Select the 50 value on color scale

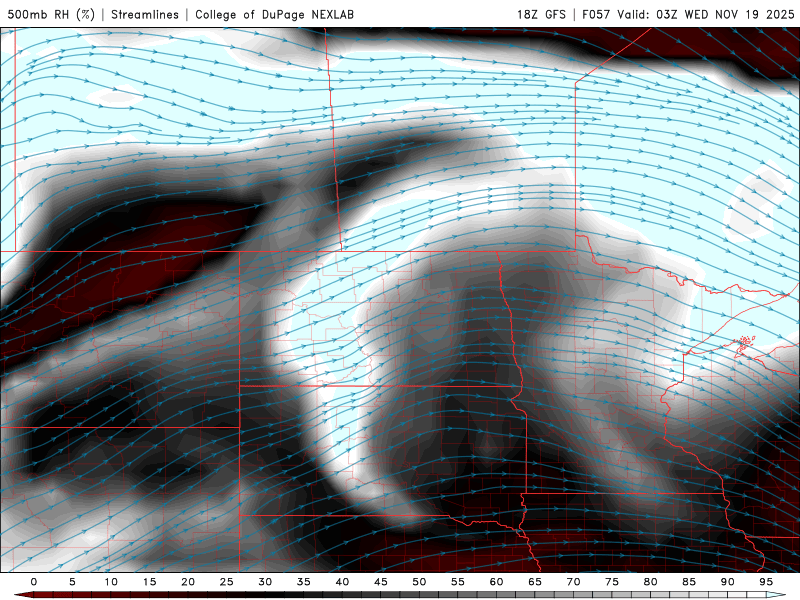pyautogui.click(x=419, y=582)
